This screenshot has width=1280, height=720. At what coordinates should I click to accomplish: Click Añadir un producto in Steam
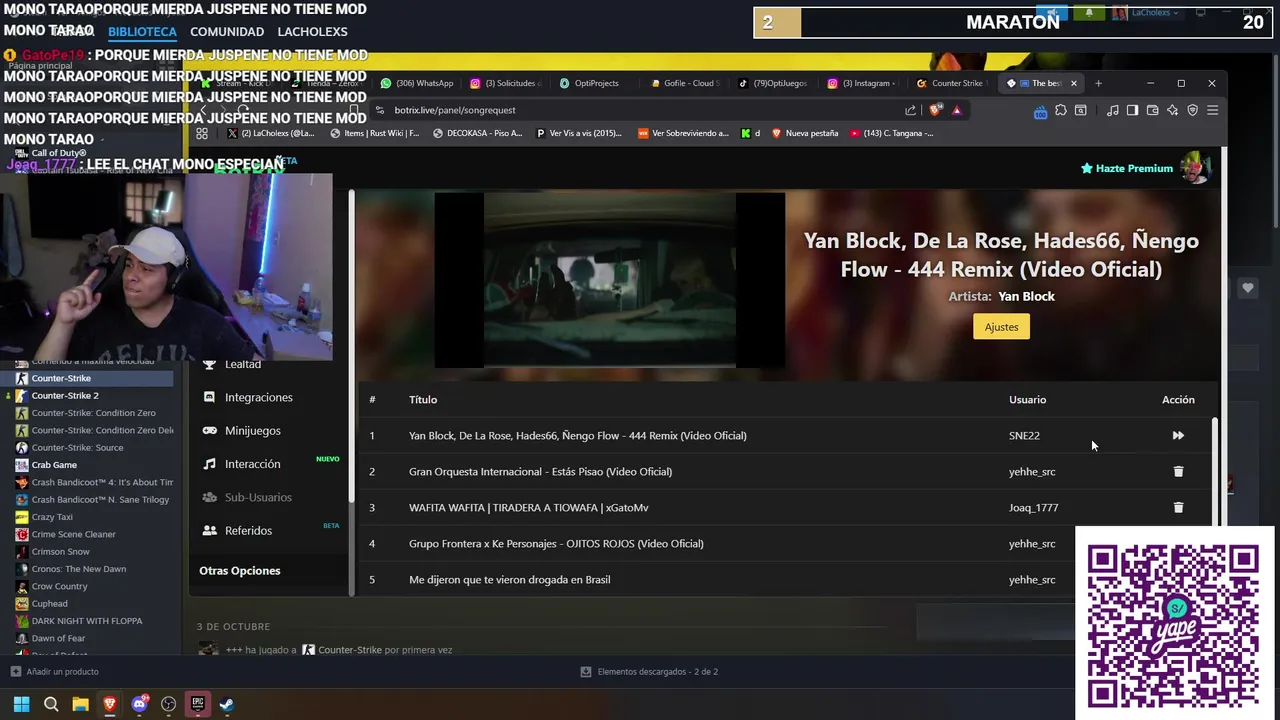click(54, 671)
